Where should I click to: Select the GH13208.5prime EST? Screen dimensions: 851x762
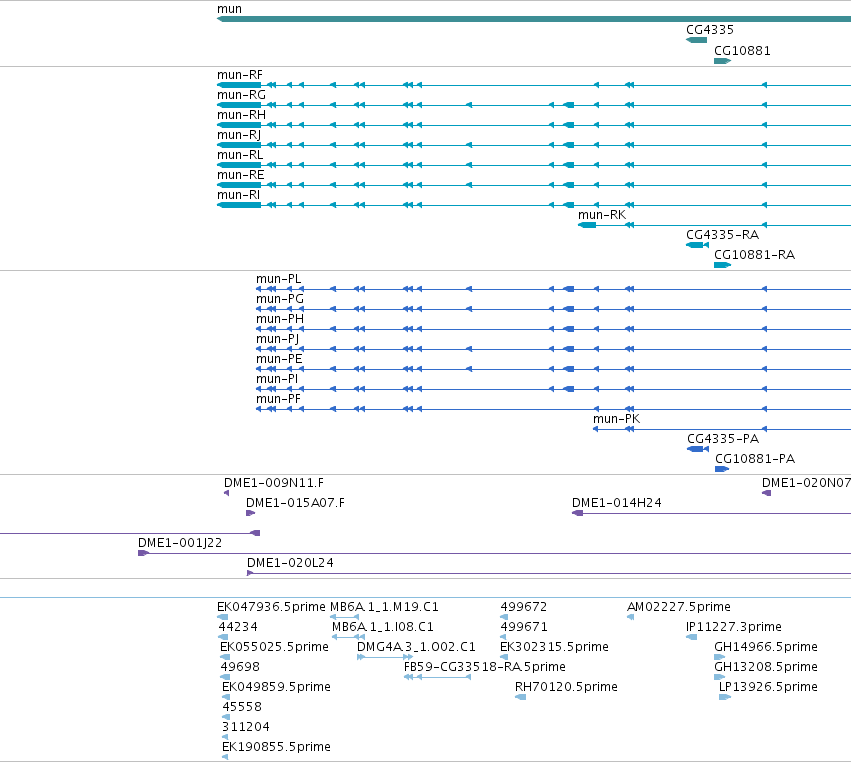[720, 677]
